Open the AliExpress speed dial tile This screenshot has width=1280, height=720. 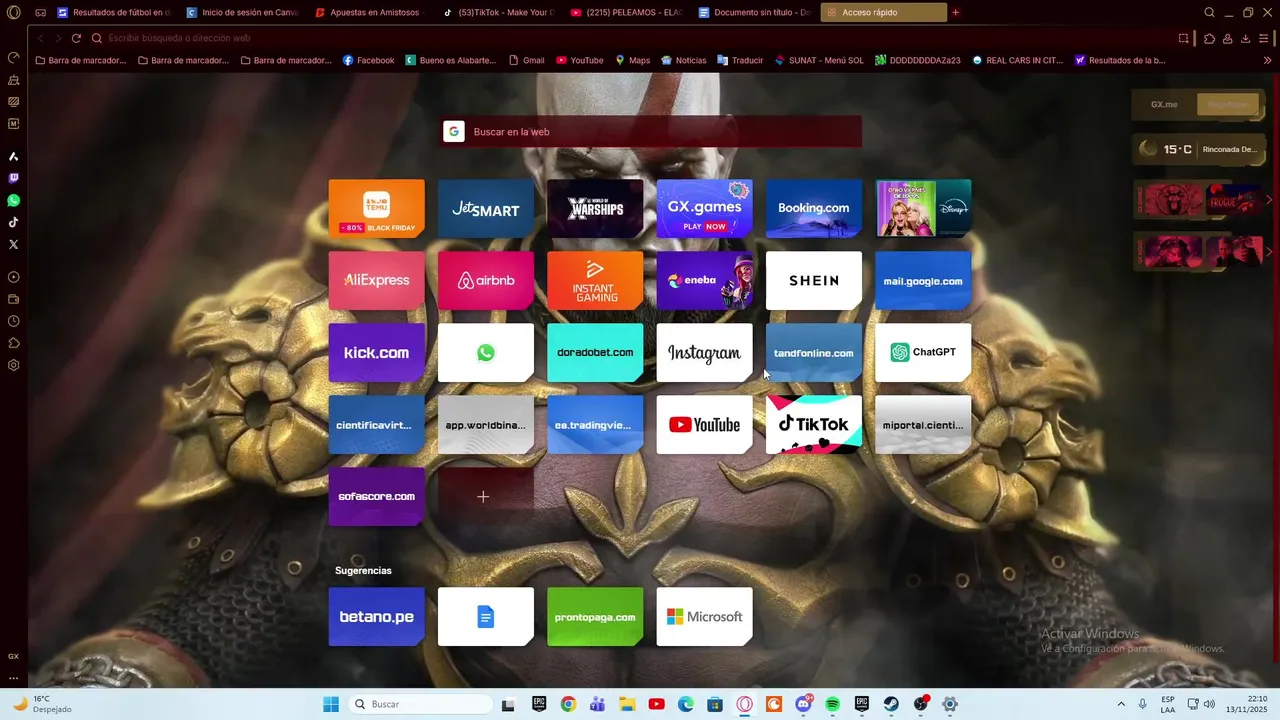pos(376,281)
